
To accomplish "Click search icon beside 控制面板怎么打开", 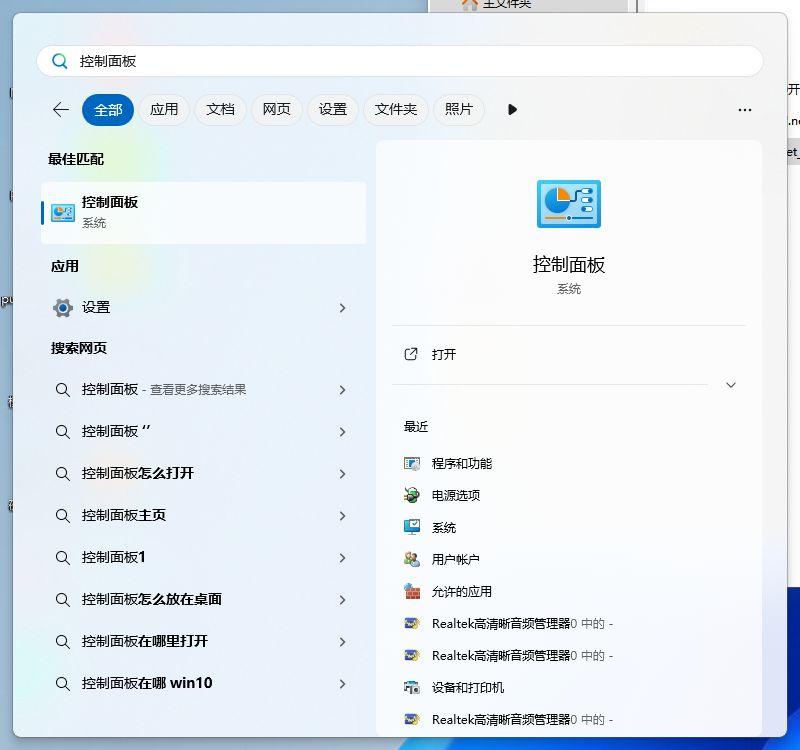I will 62,473.
